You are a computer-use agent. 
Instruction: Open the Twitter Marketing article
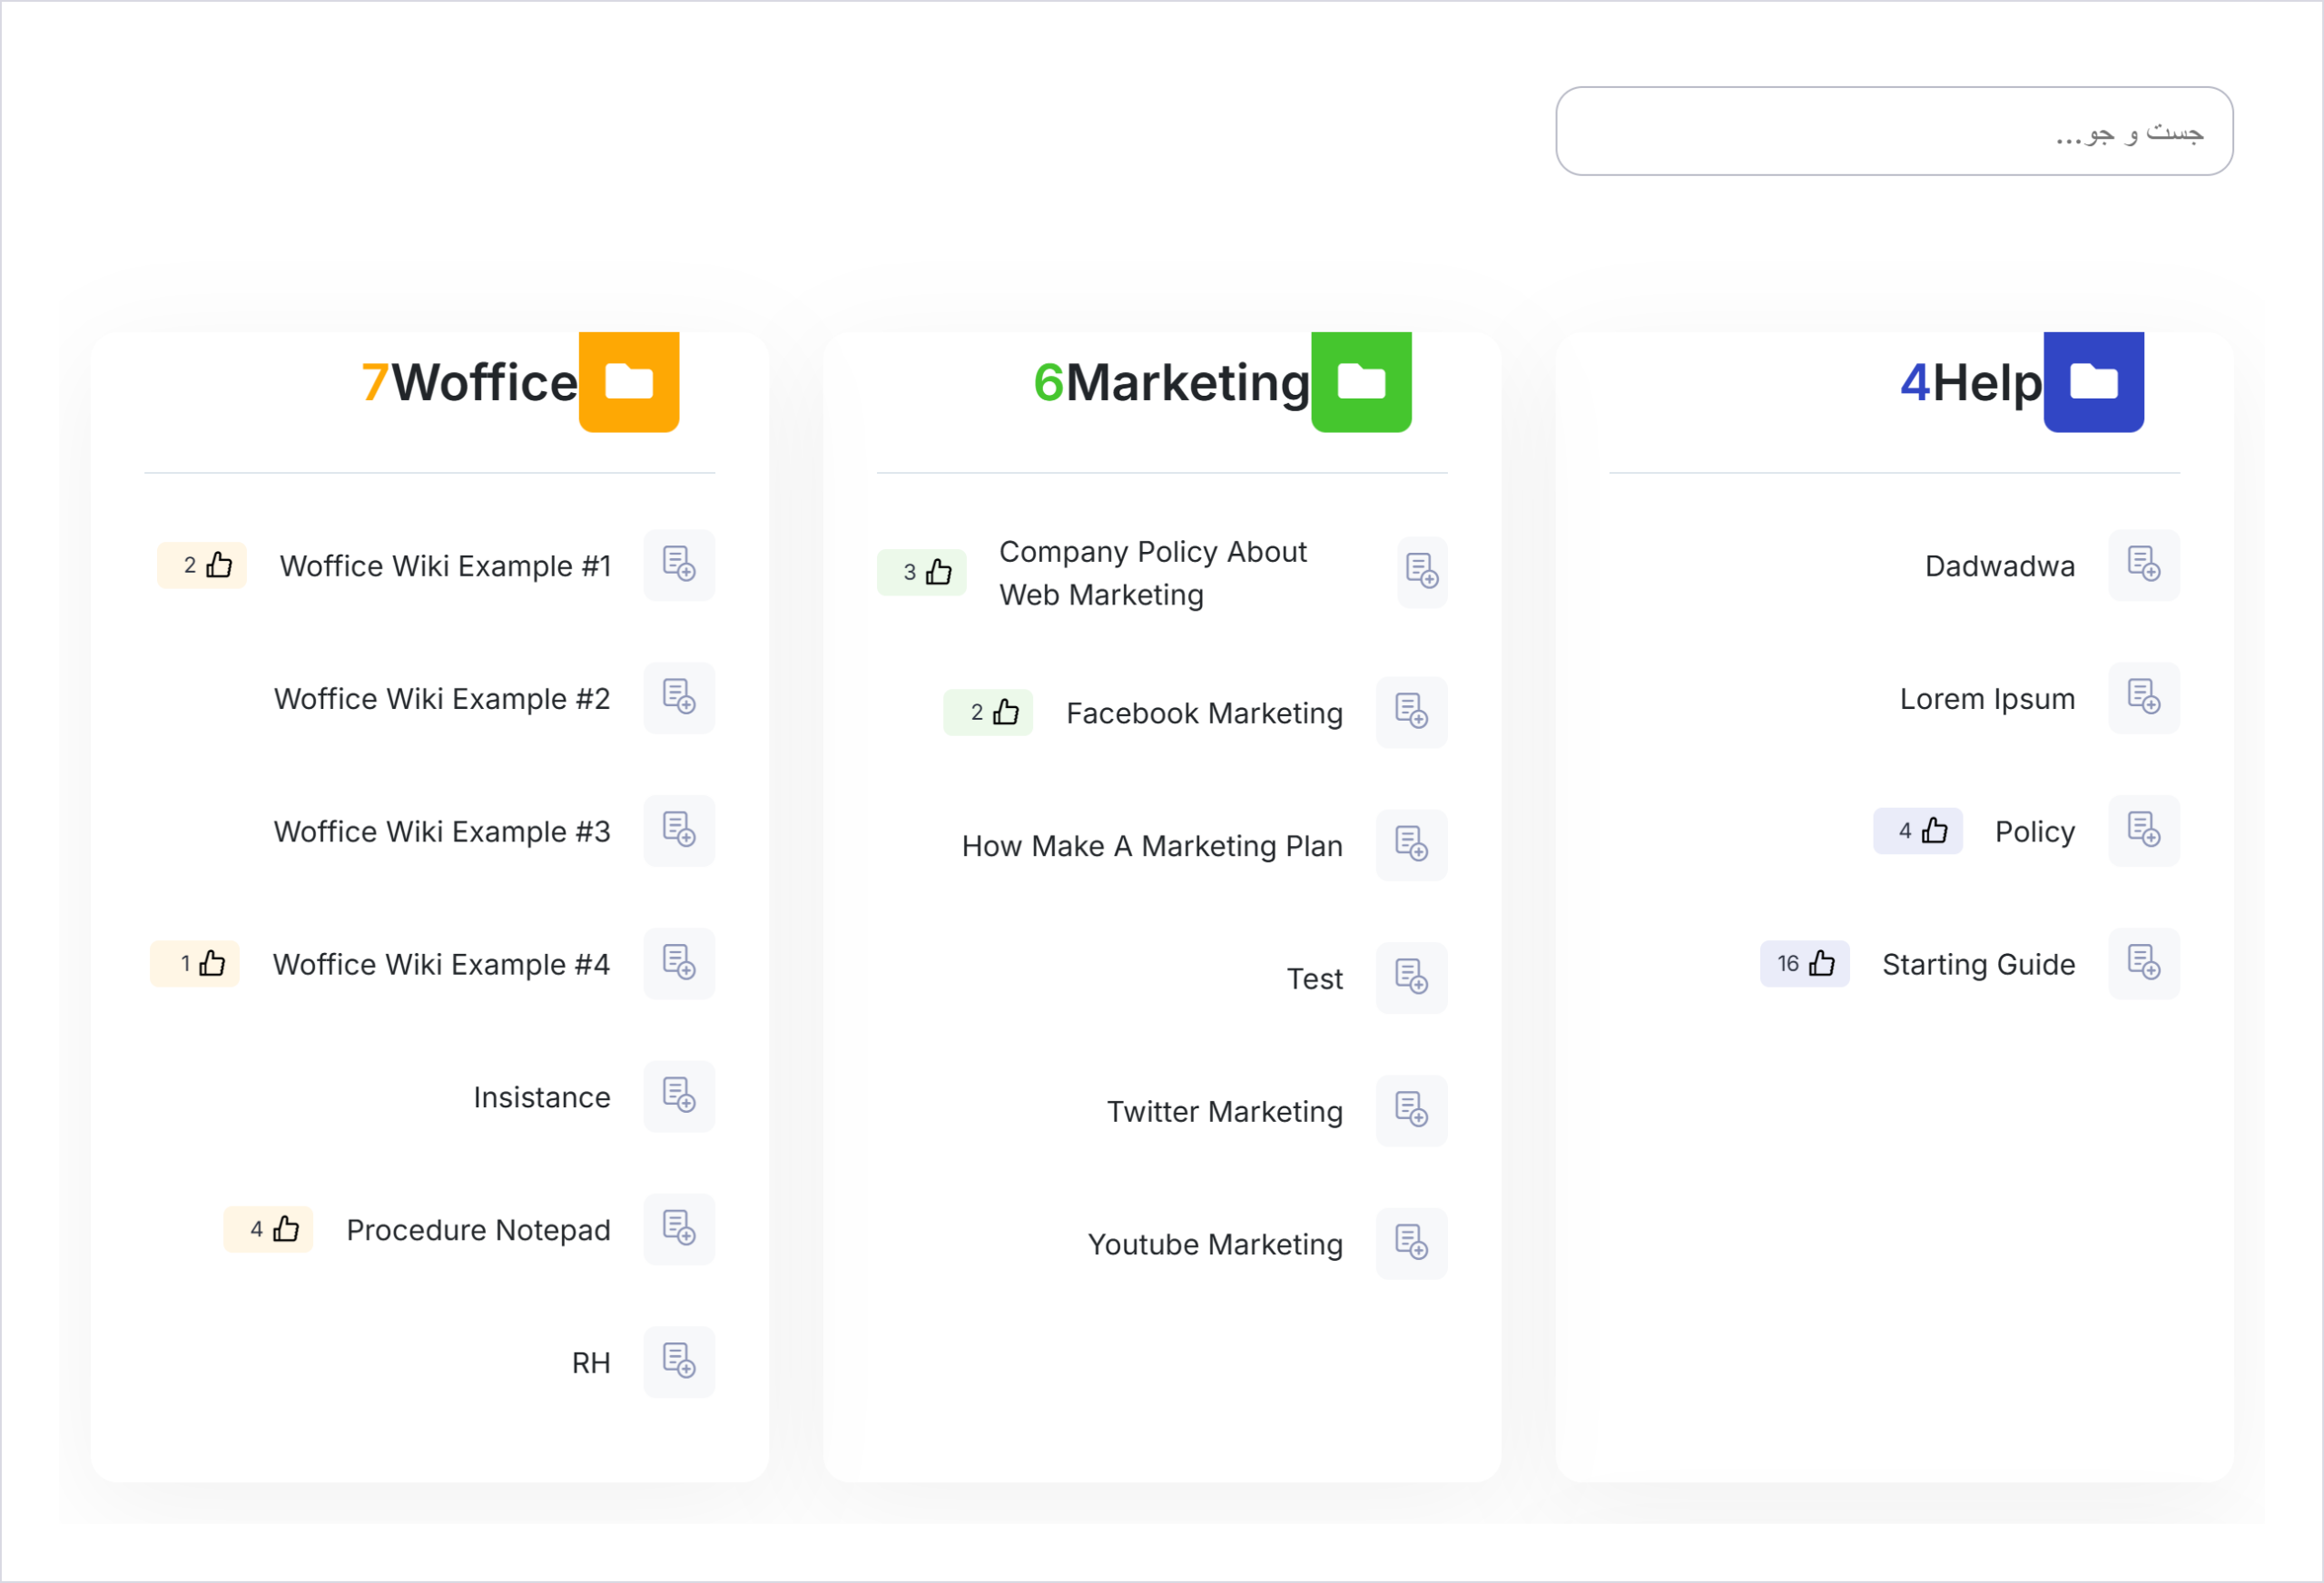tap(1225, 1111)
